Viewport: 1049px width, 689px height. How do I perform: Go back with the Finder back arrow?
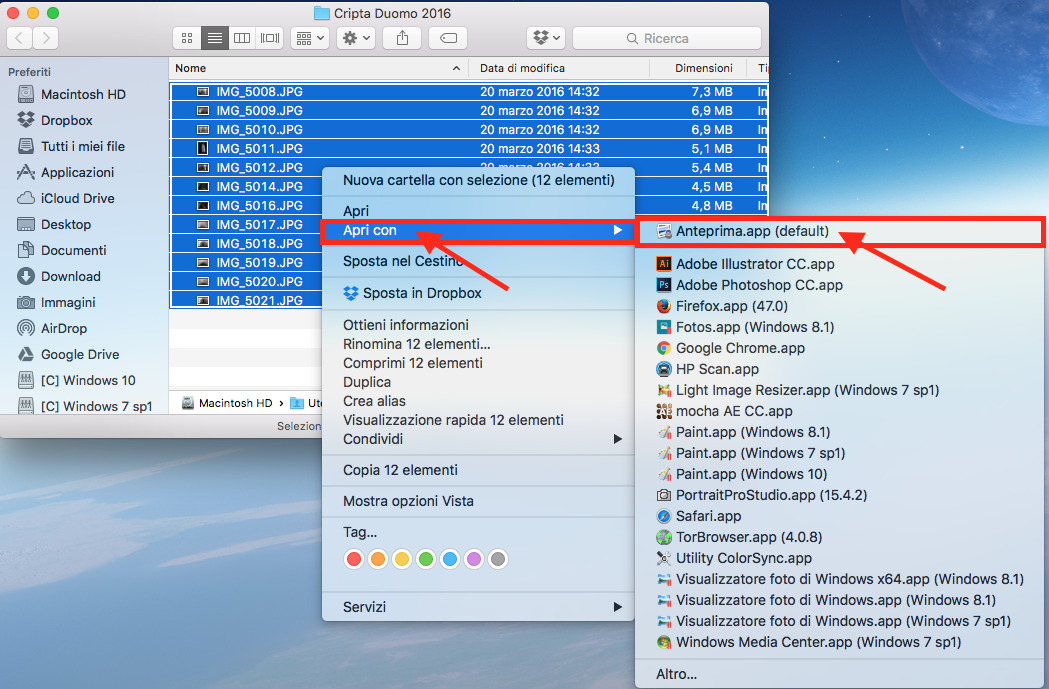[x=19, y=38]
